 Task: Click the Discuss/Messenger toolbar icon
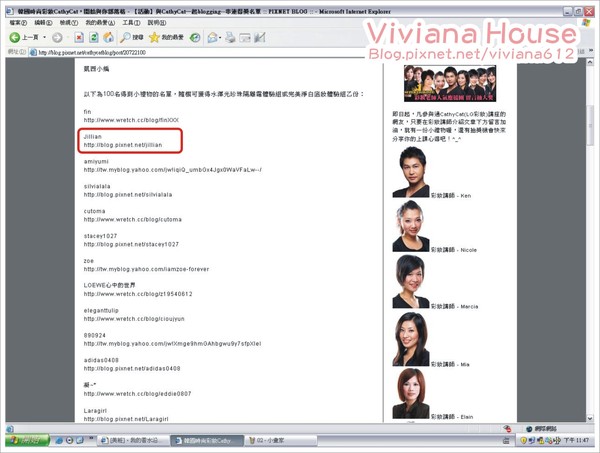(x=259, y=37)
